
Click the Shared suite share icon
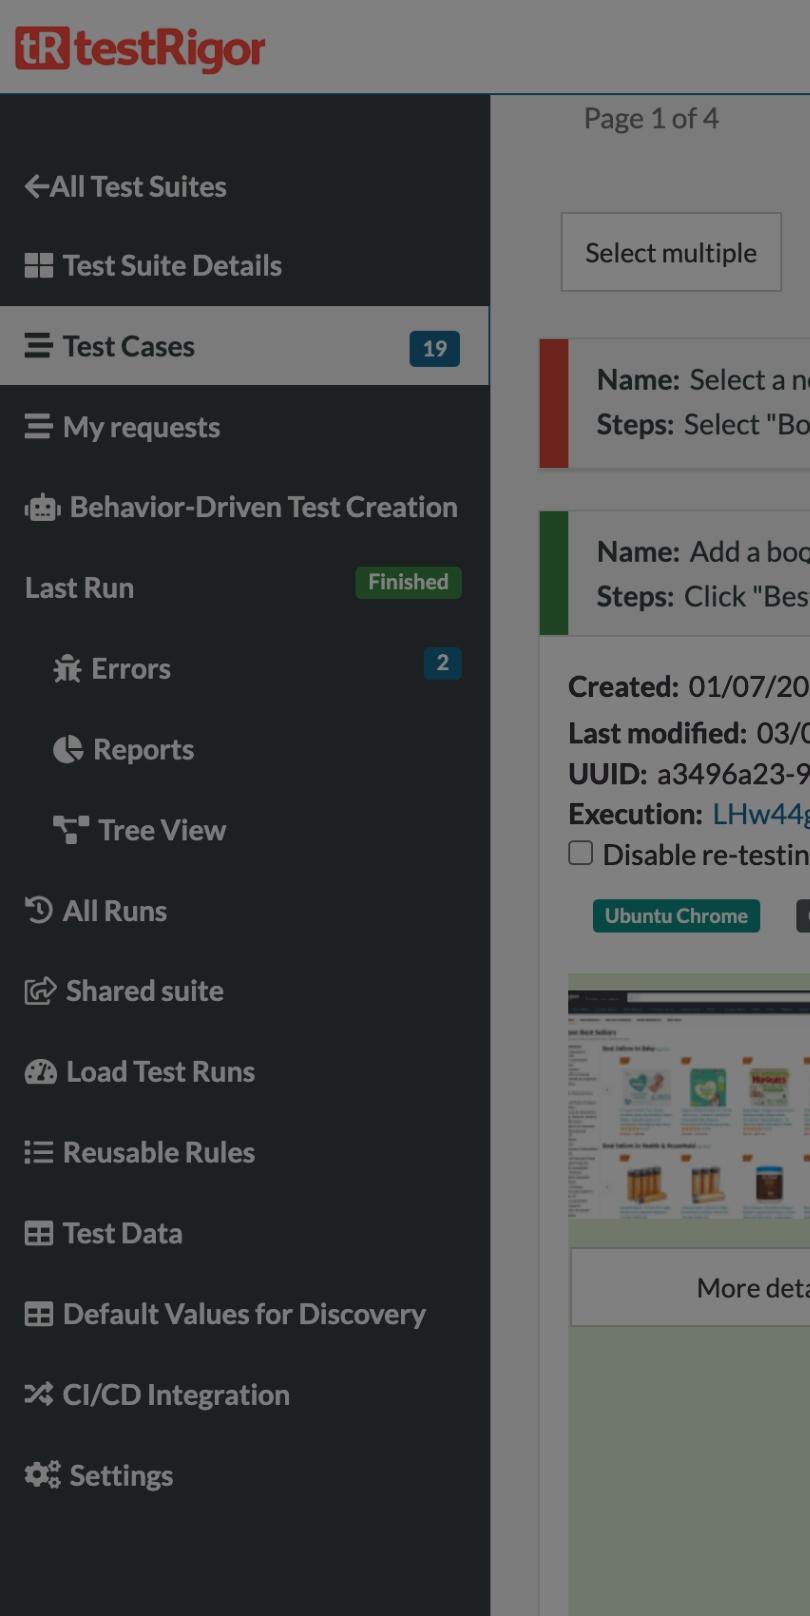pyautogui.click(x=40, y=991)
